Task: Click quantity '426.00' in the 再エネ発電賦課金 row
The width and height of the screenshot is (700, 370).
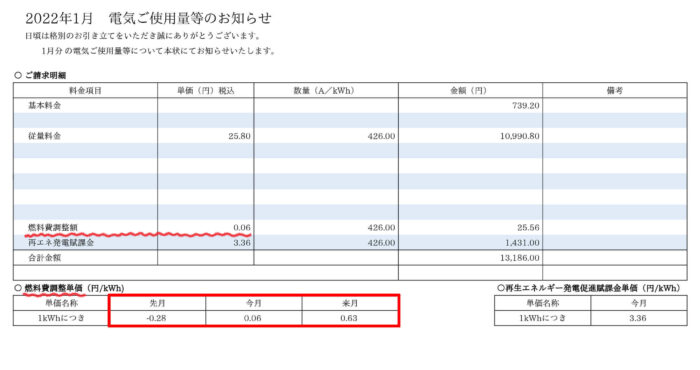Action: click(381, 243)
